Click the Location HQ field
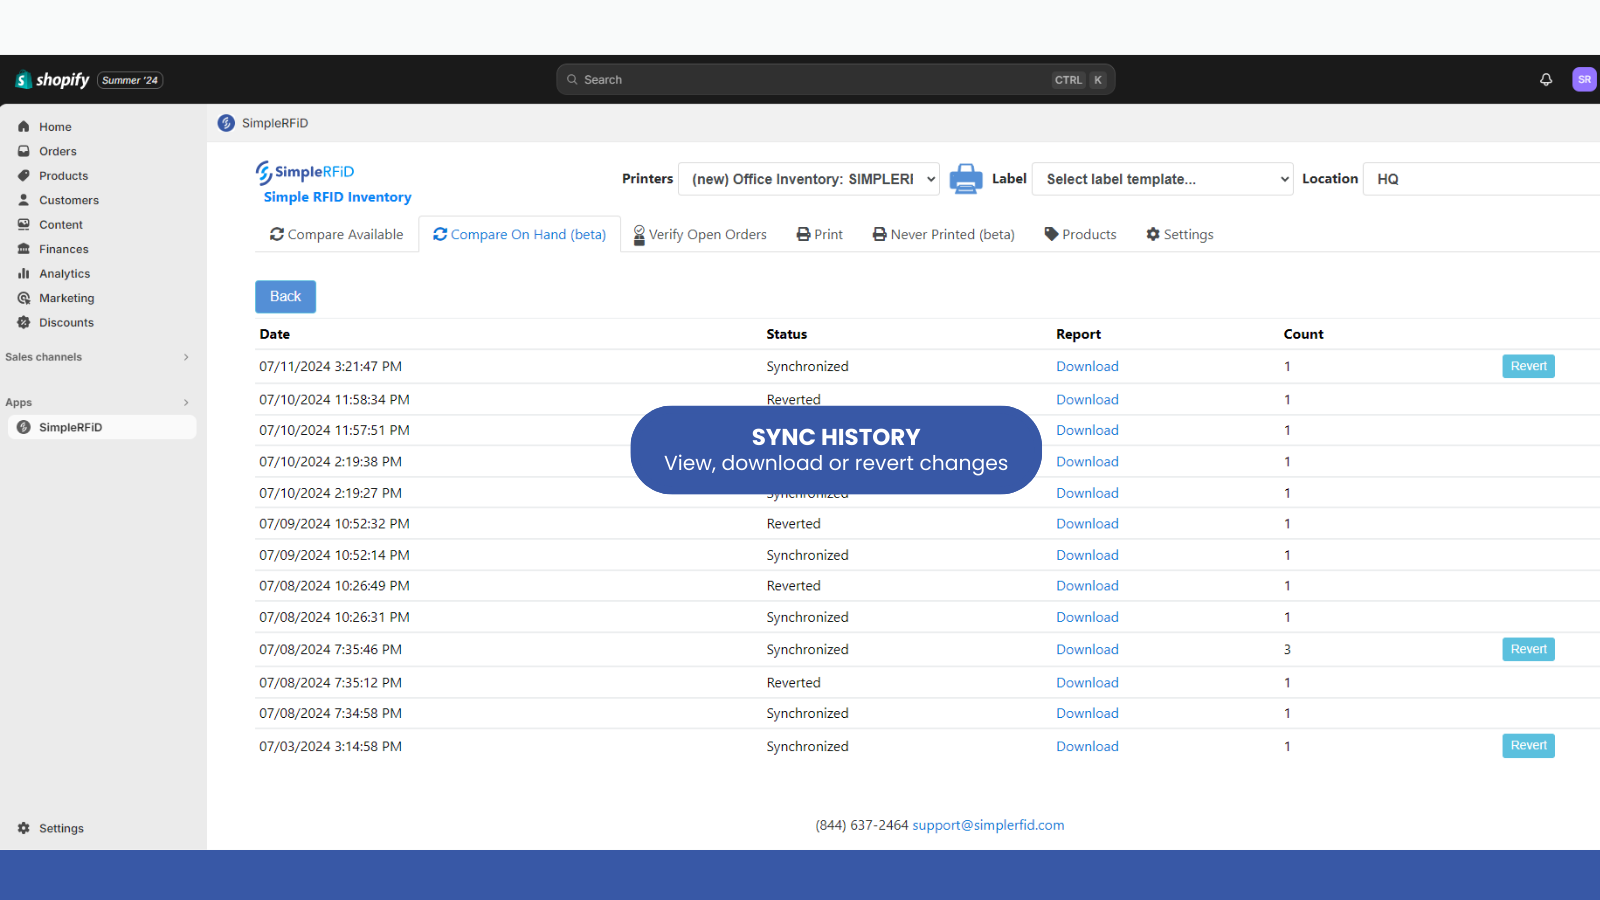Image resolution: width=1600 pixels, height=900 pixels. [1482, 179]
